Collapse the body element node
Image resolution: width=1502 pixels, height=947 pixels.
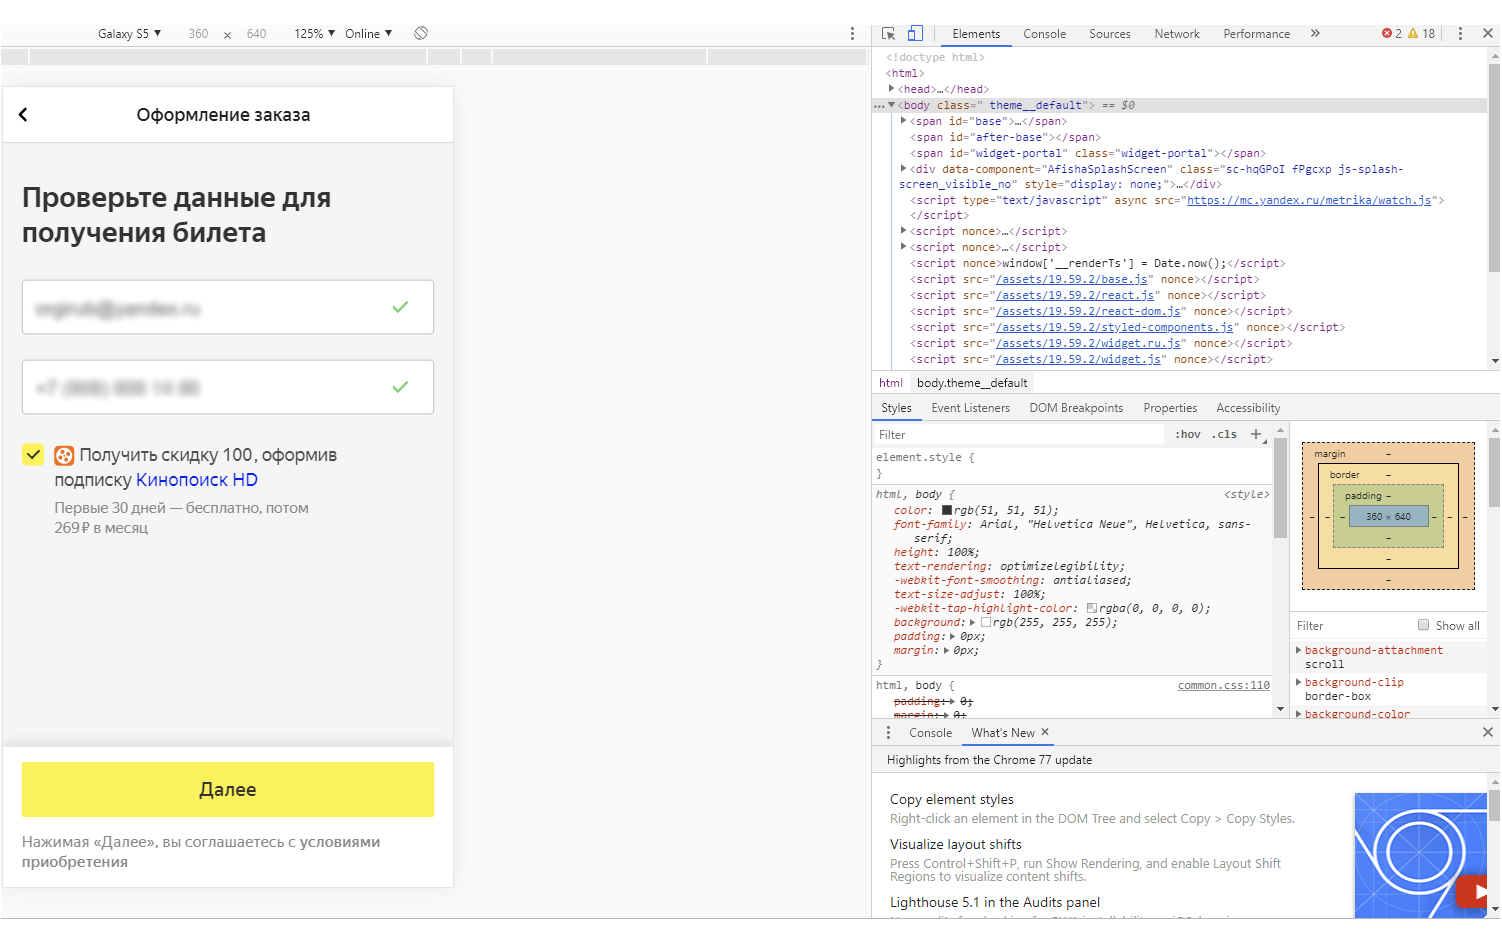pyautogui.click(x=892, y=105)
